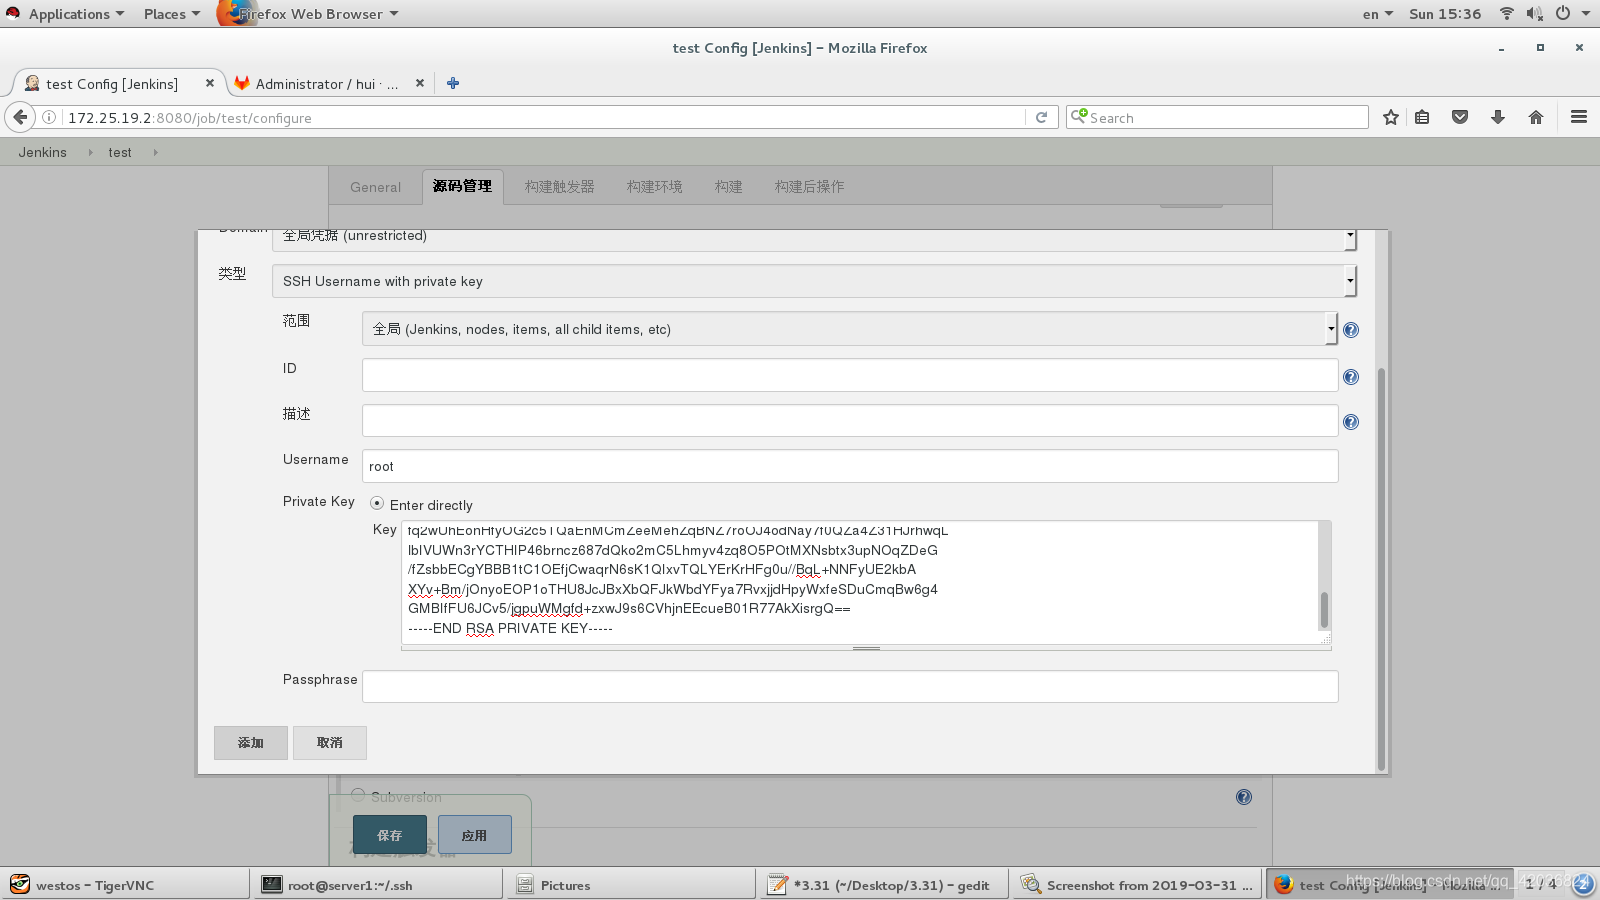
Task: Go to Firefox home page icon
Action: click(1536, 117)
